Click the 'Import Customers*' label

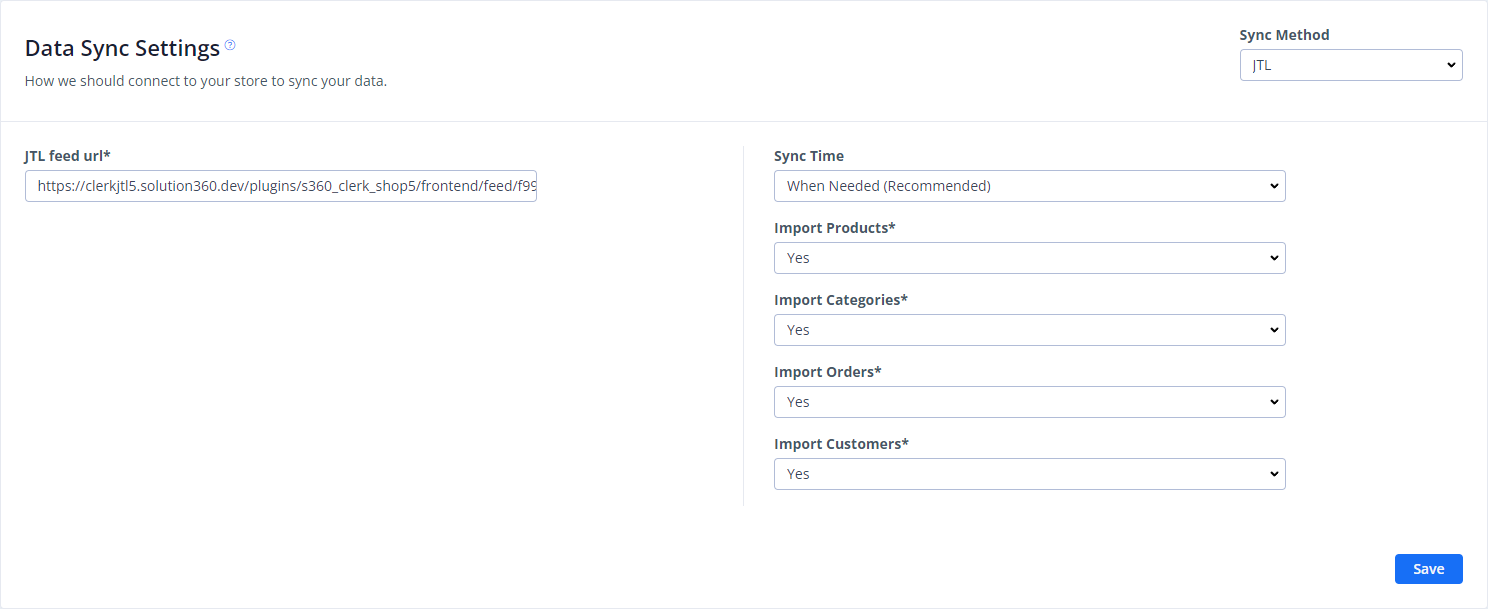841,444
